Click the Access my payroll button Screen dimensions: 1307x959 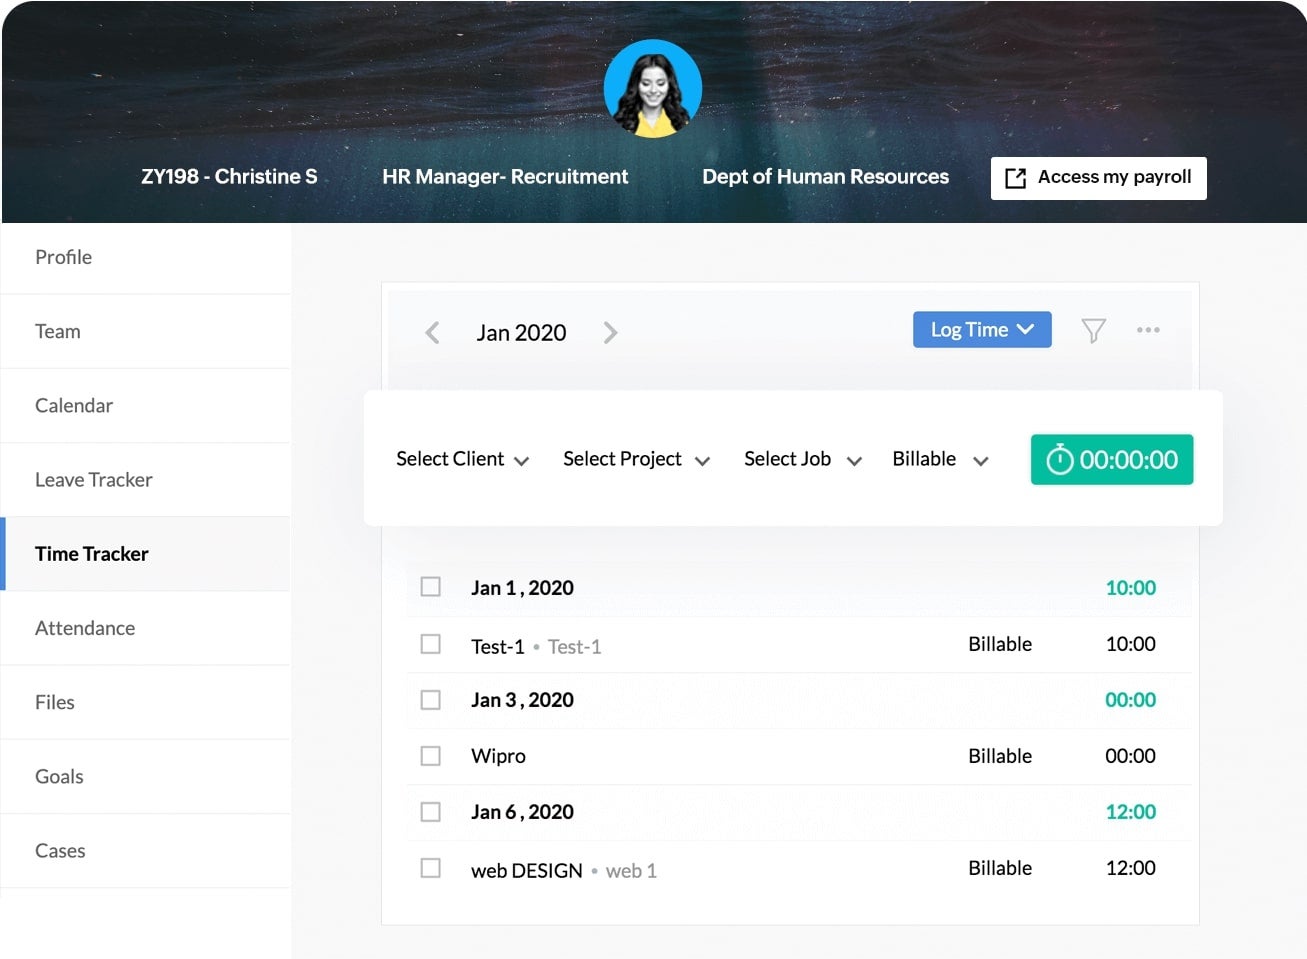1098,178
